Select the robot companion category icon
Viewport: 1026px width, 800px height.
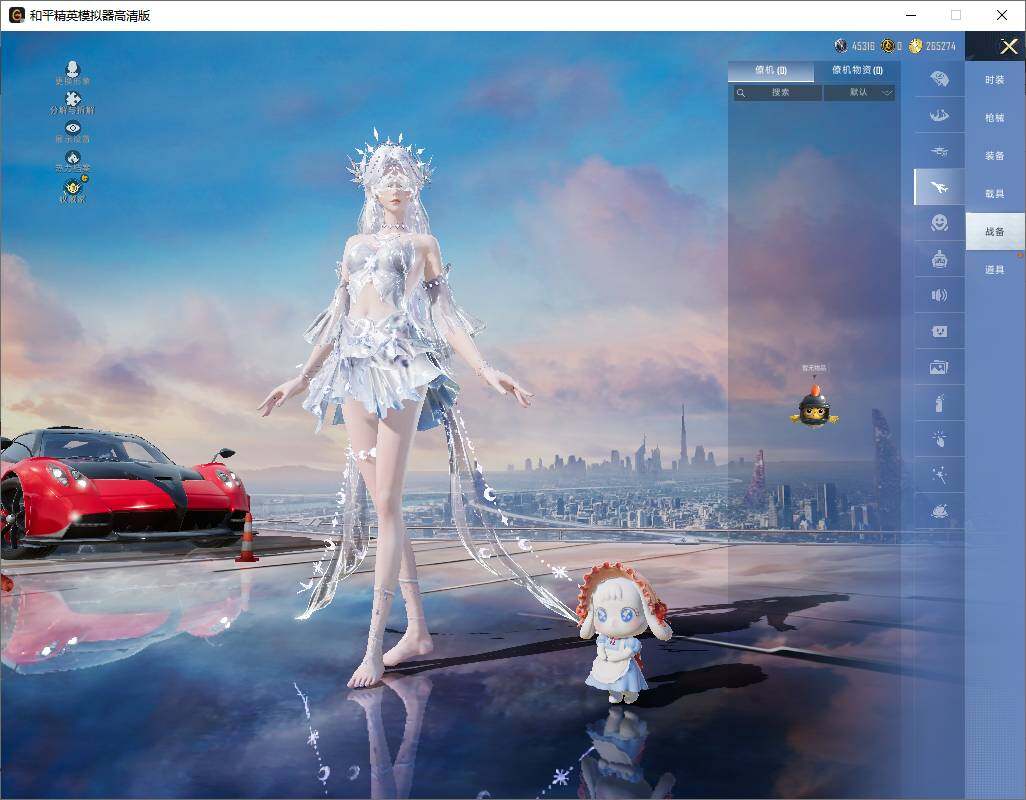pos(939,259)
